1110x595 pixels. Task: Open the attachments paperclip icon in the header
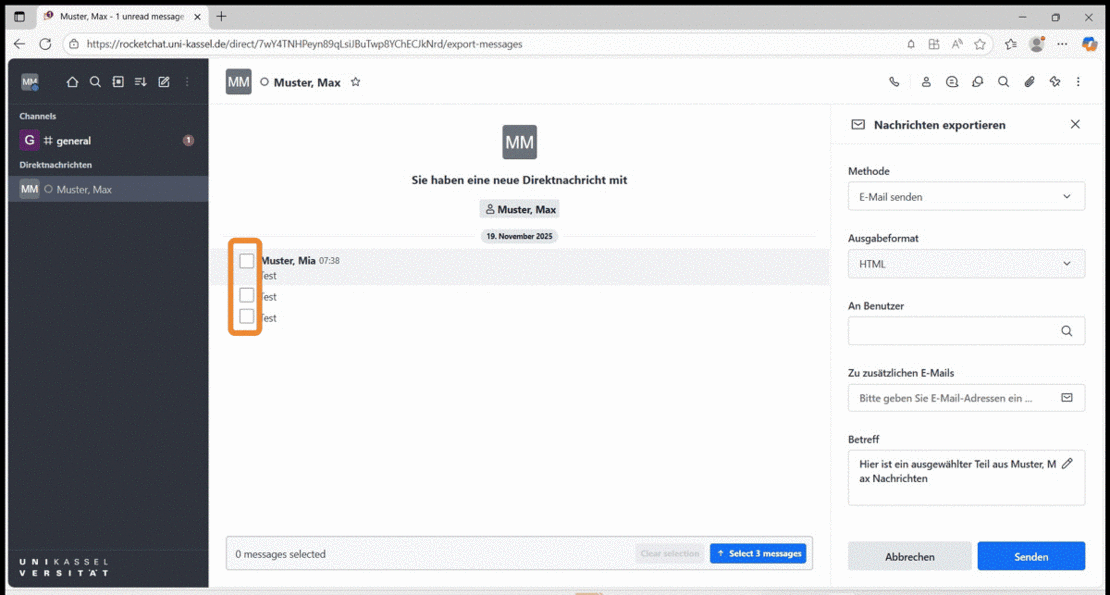click(1029, 82)
